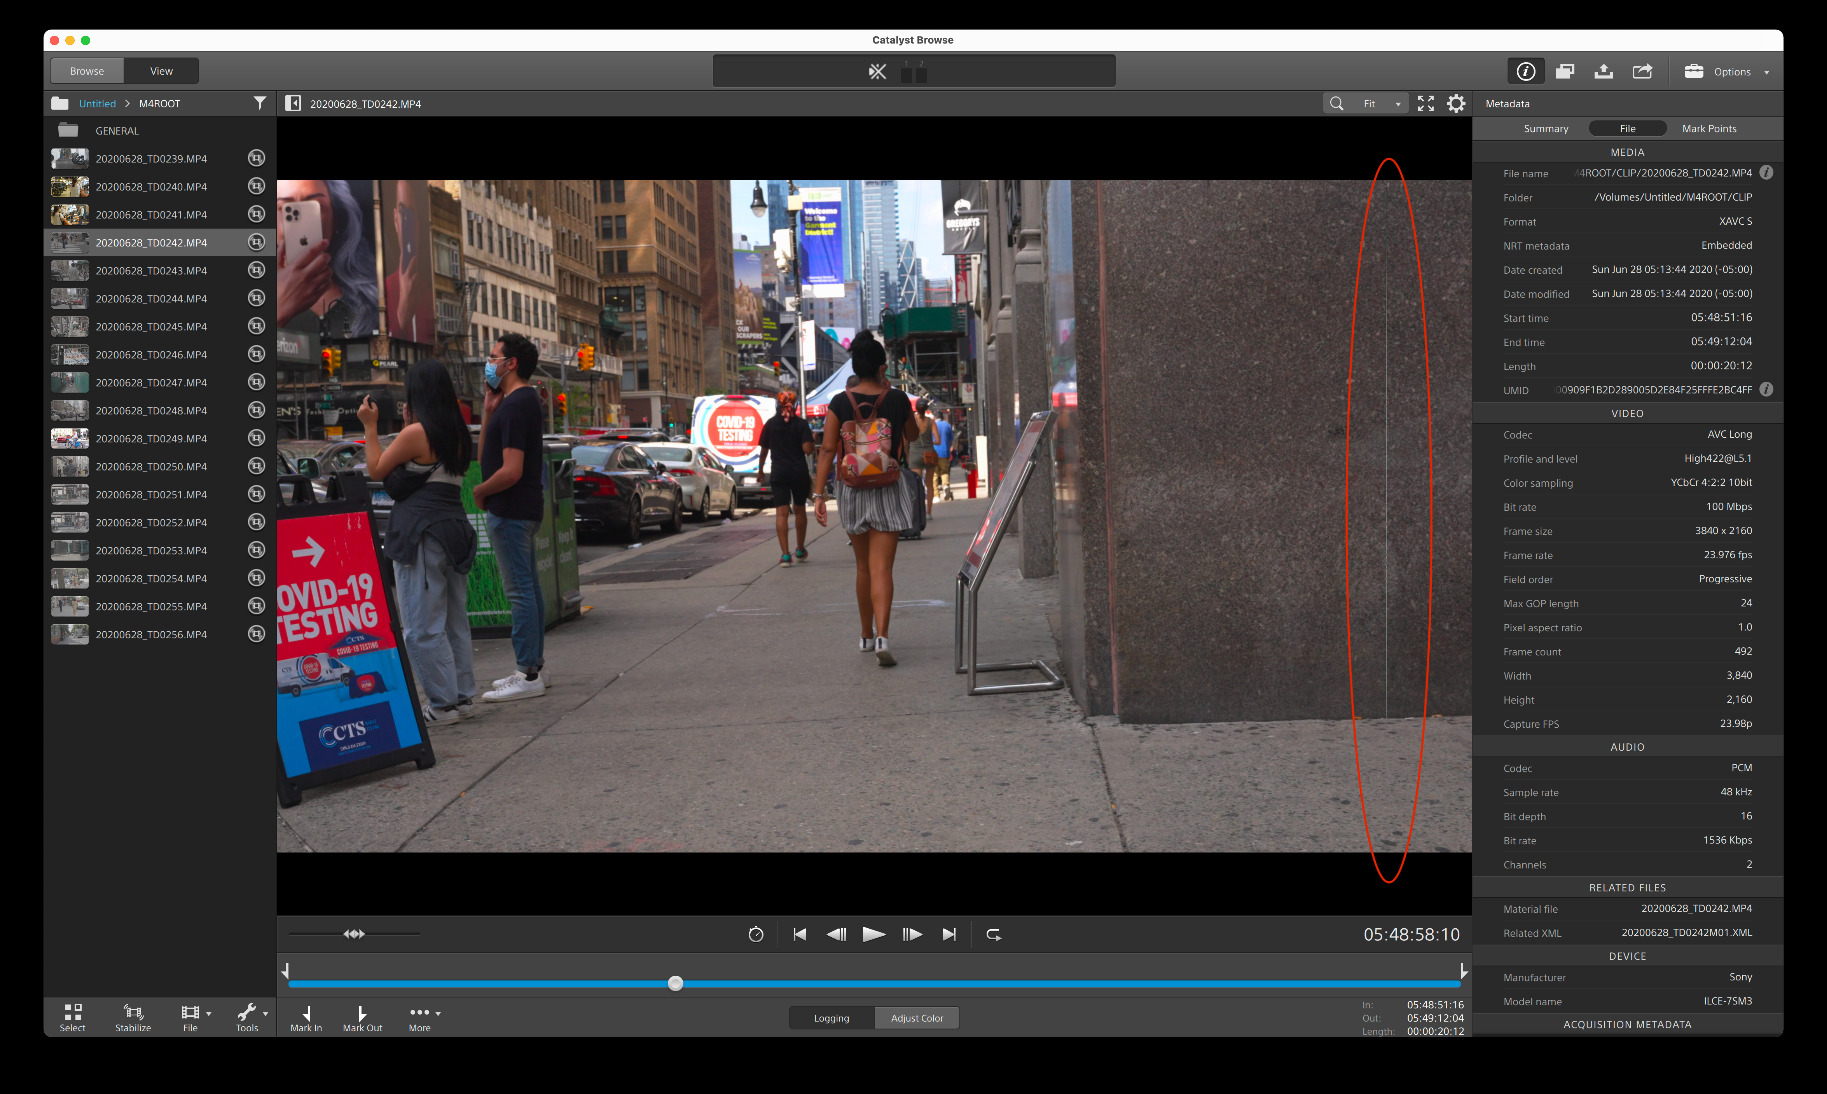Click the Untitled breadcrumb link
The height and width of the screenshot is (1094, 1827).
(x=96, y=103)
